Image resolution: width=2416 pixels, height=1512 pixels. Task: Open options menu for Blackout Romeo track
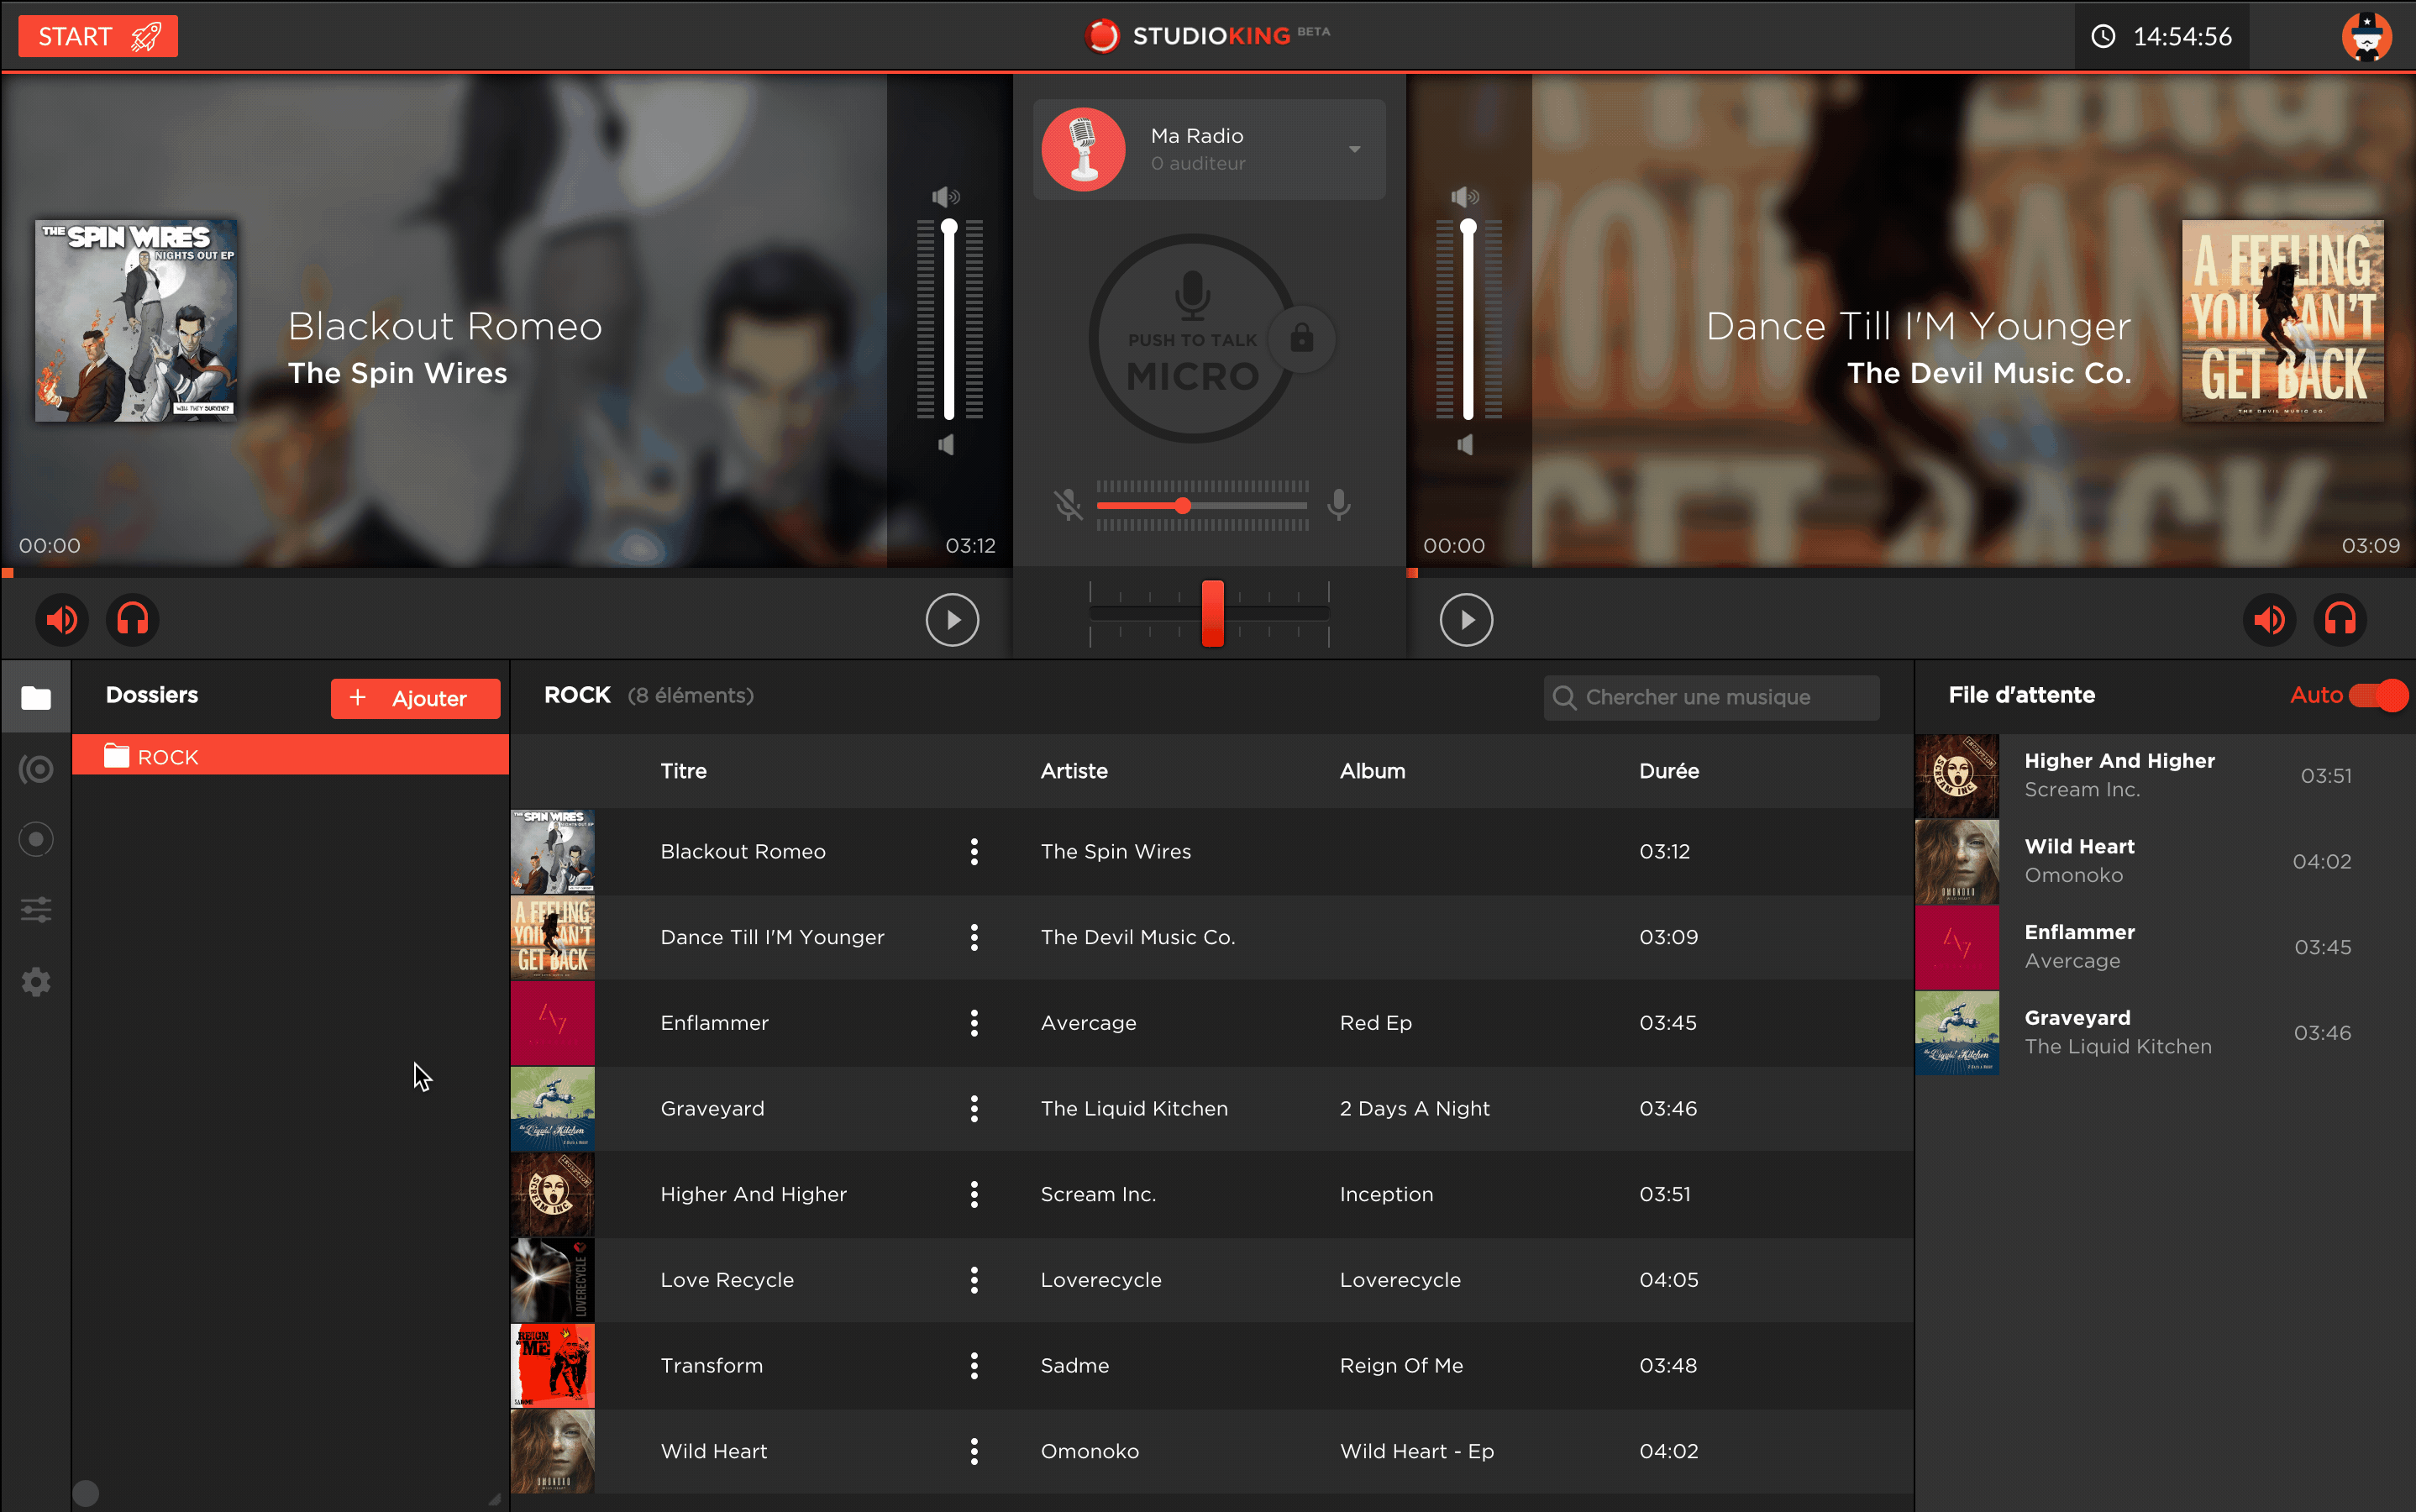coord(975,851)
